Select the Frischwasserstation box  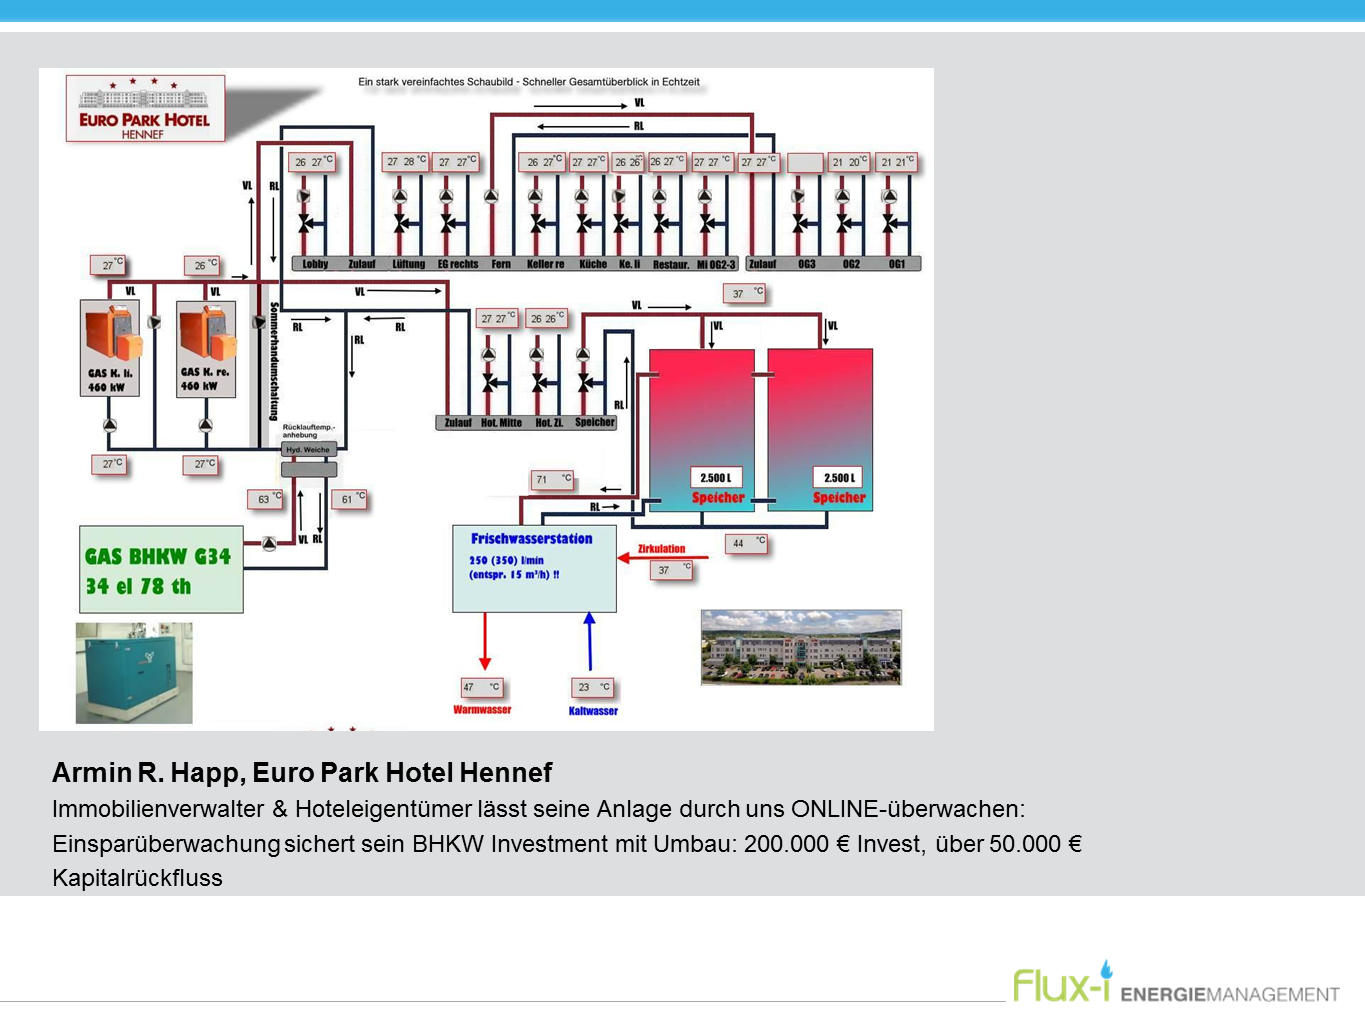coord(534,569)
